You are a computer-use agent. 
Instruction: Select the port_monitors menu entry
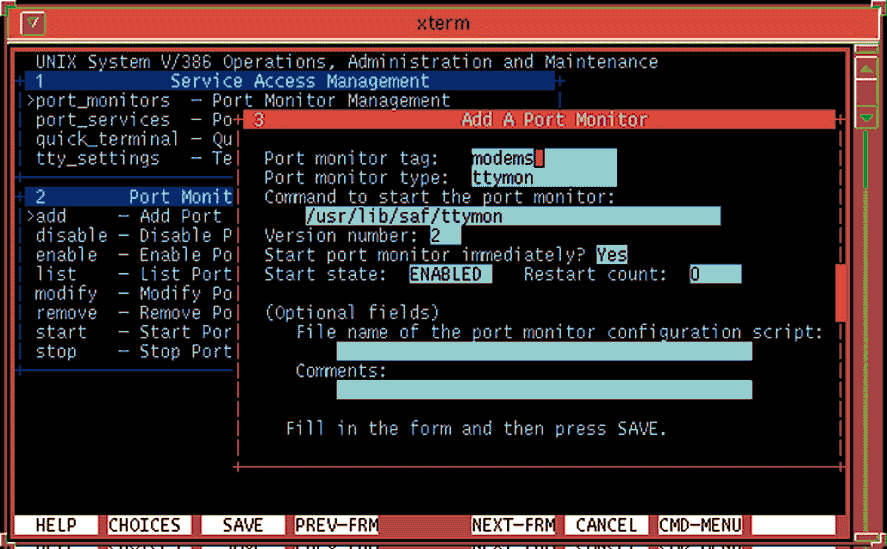point(102,100)
